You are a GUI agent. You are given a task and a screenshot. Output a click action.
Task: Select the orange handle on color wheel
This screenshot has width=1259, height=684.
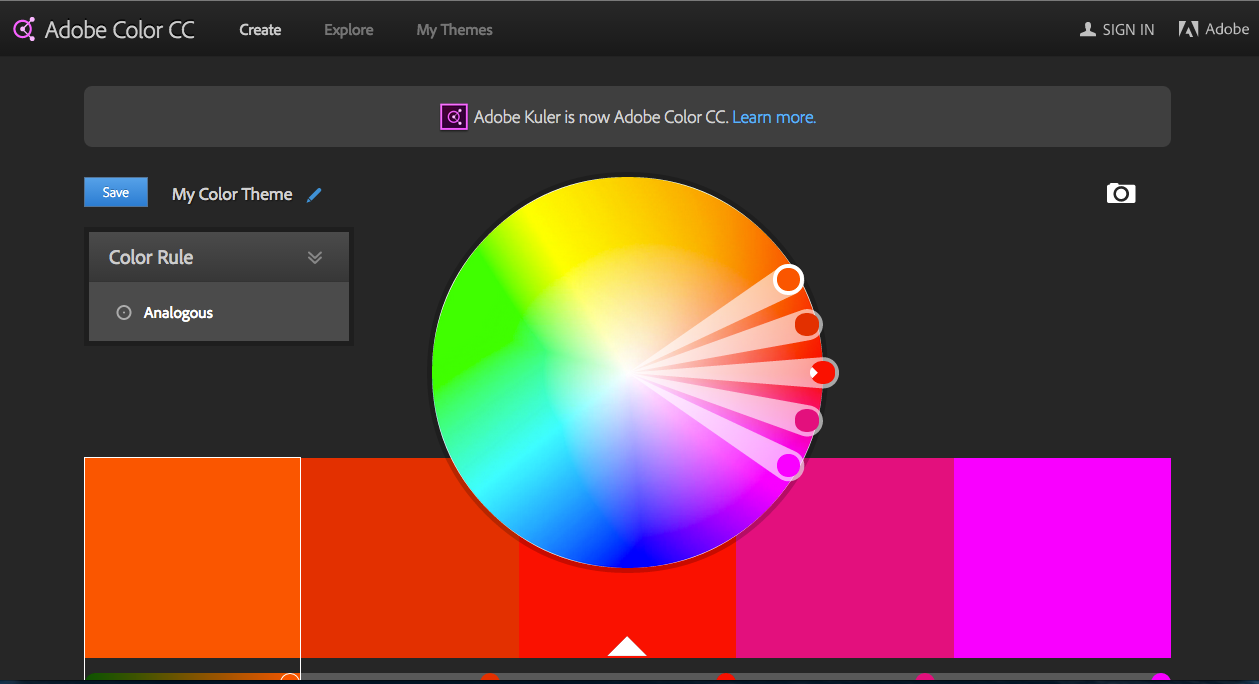(x=789, y=279)
